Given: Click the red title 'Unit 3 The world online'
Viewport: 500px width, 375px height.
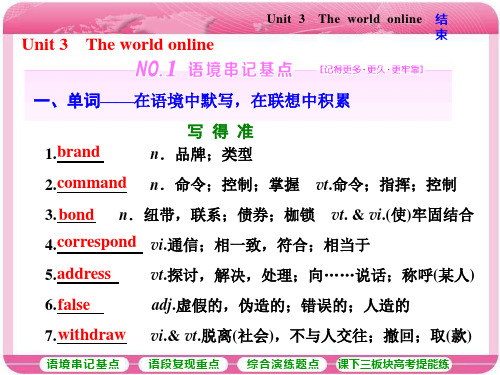Looking at the screenshot, I should click(x=118, y=45).
